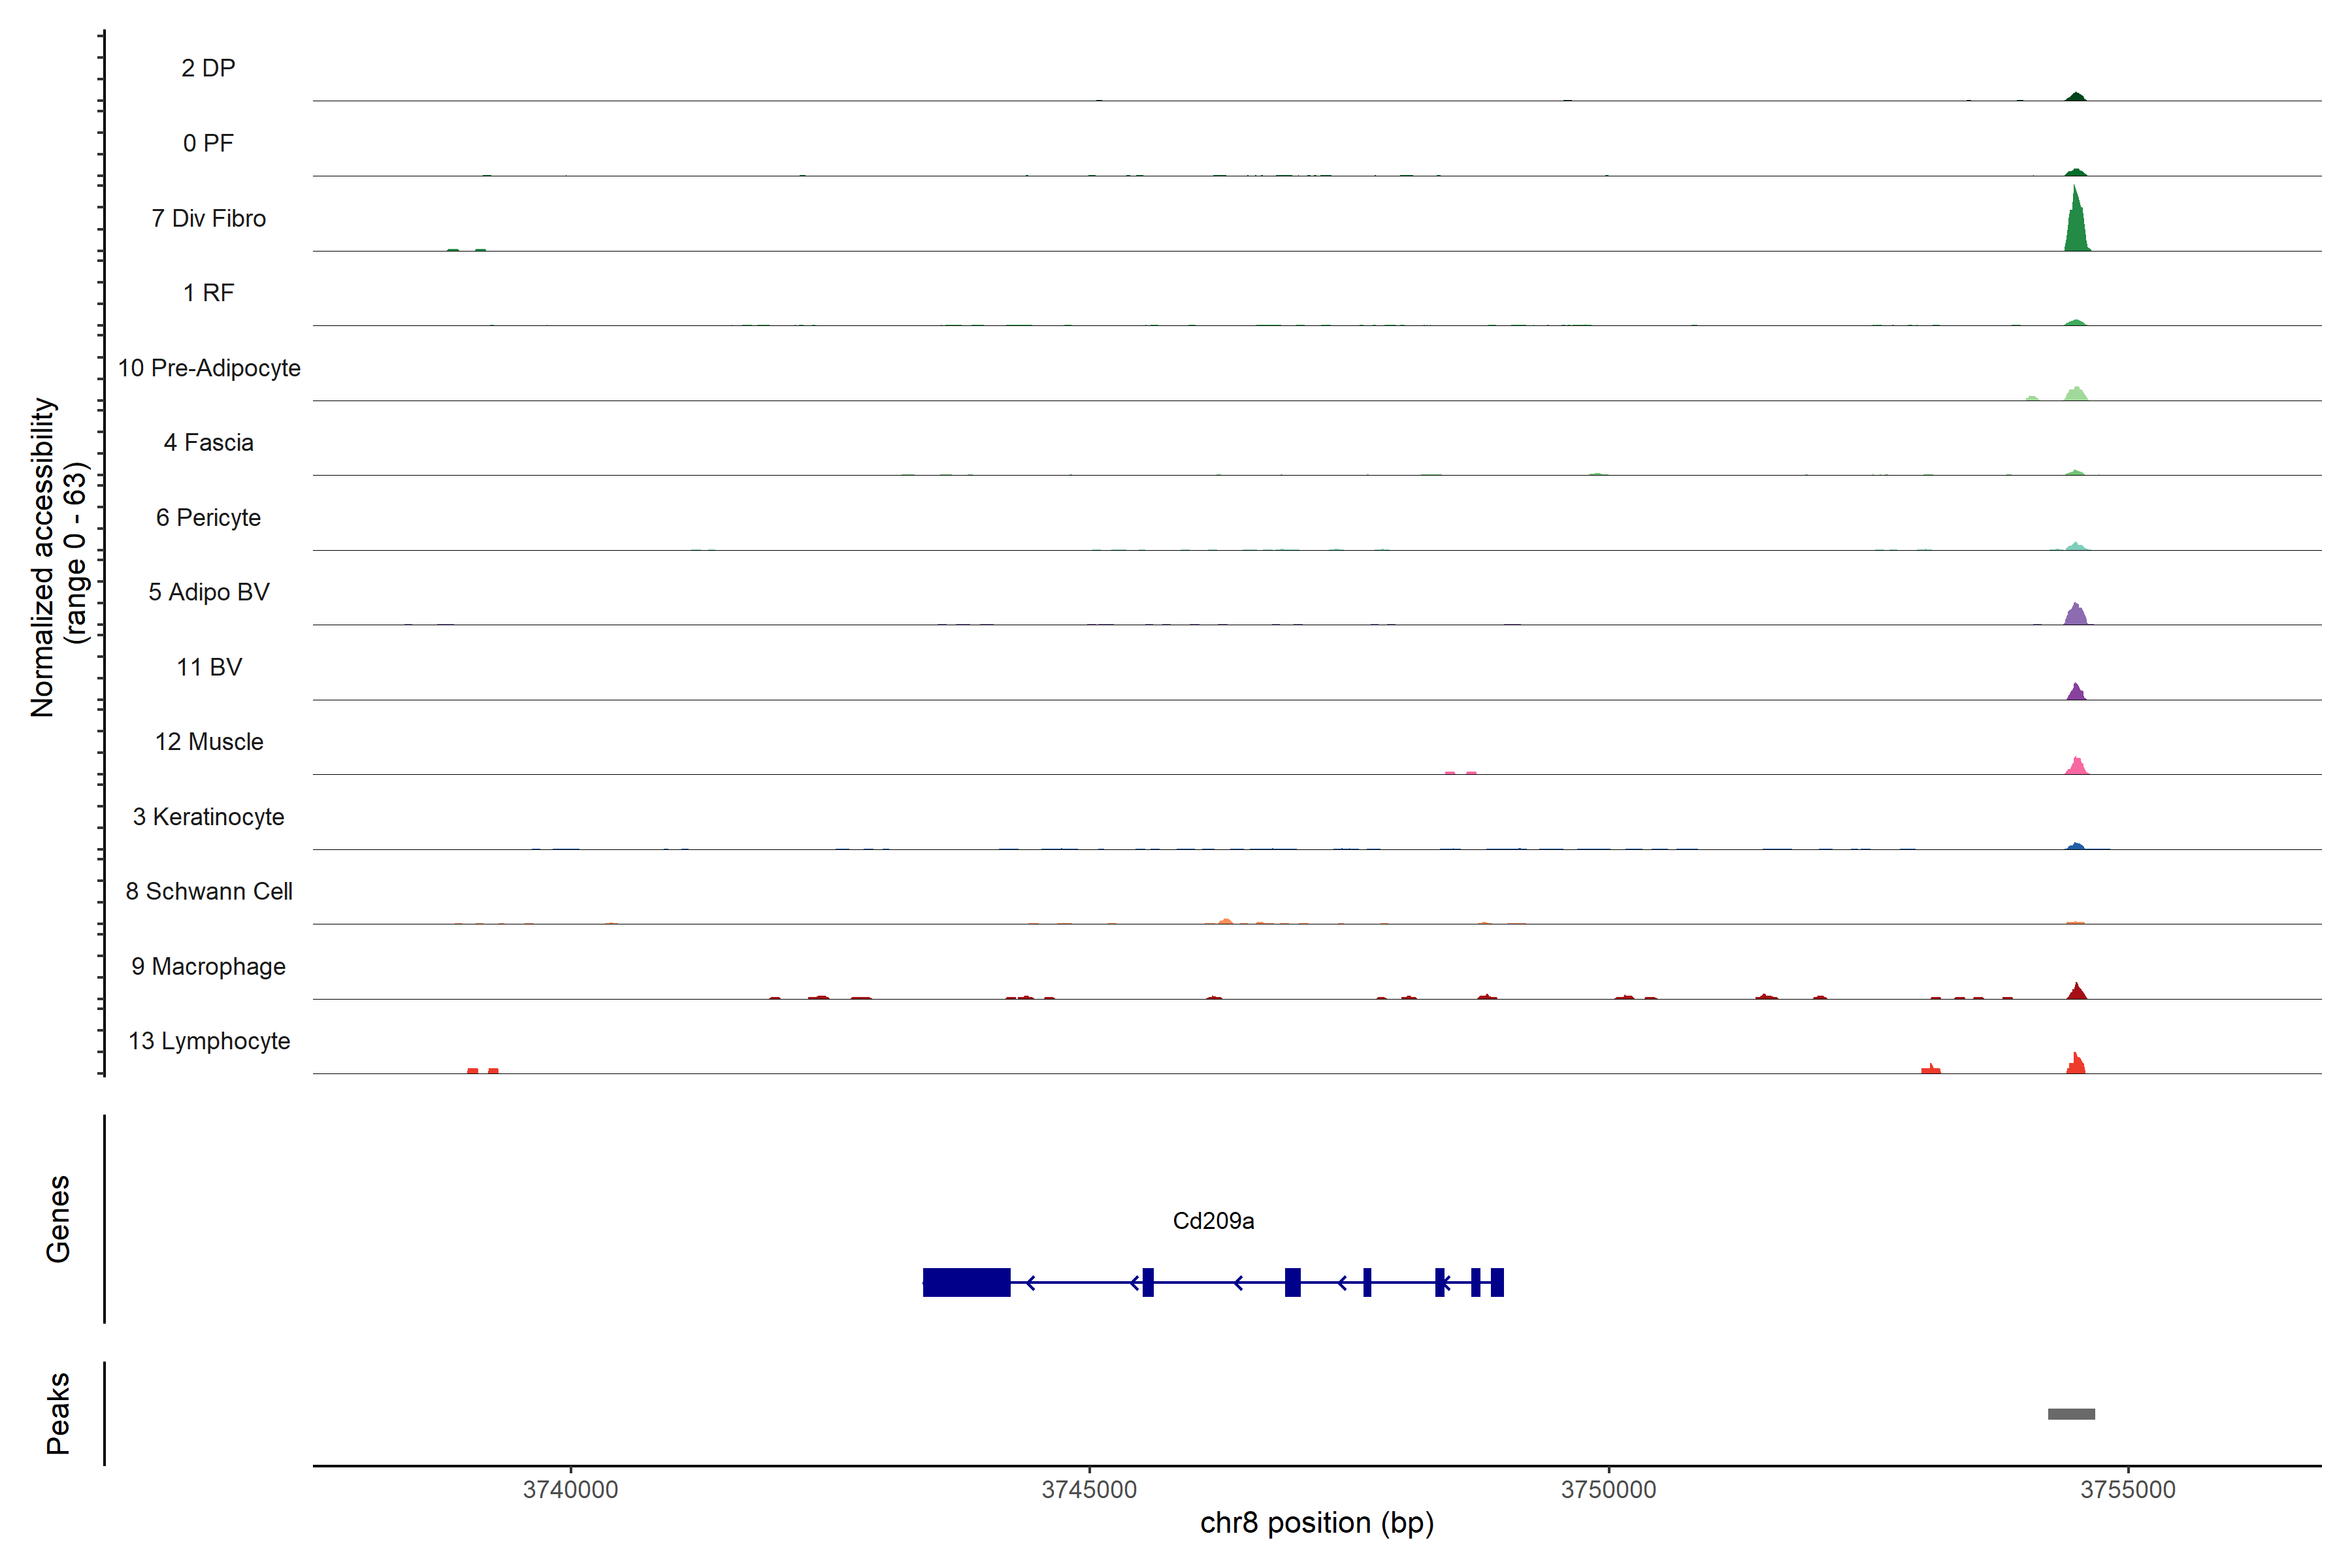Click the red 13 Lymphocyte peak
The width and height of the screenshot is (2352, 1568).
tap(2076, 1065)
